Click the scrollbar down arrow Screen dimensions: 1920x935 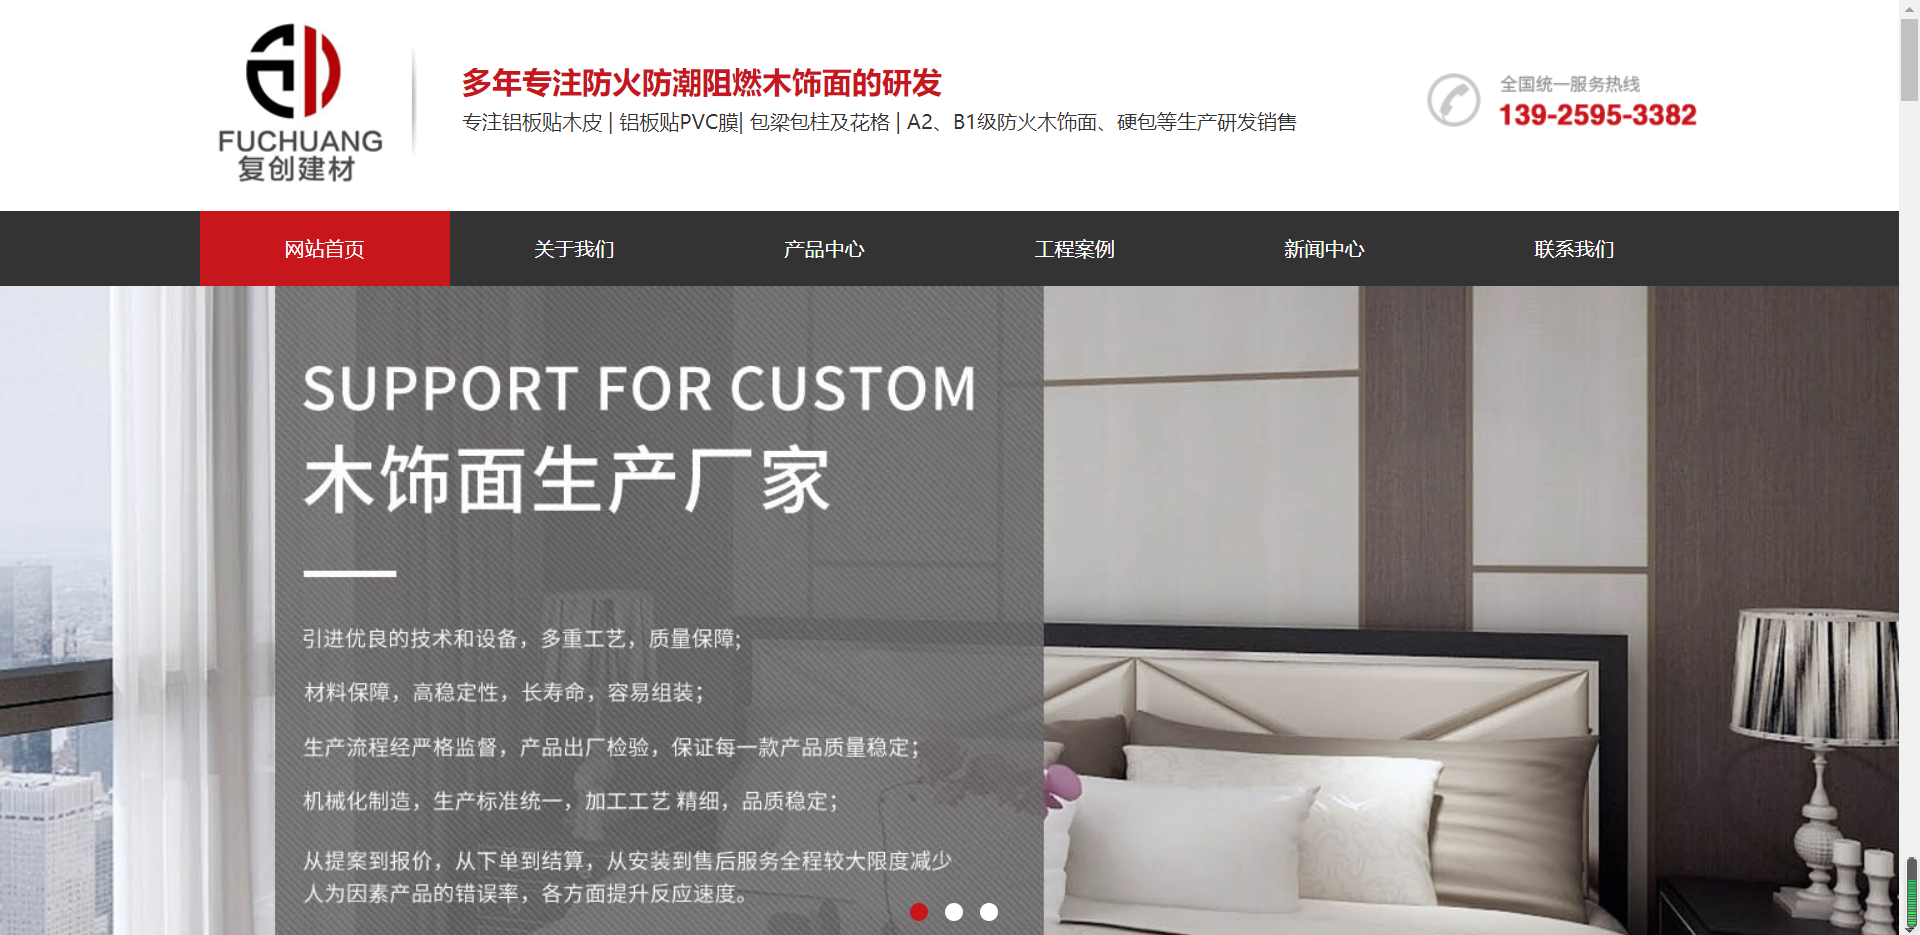1910,927
